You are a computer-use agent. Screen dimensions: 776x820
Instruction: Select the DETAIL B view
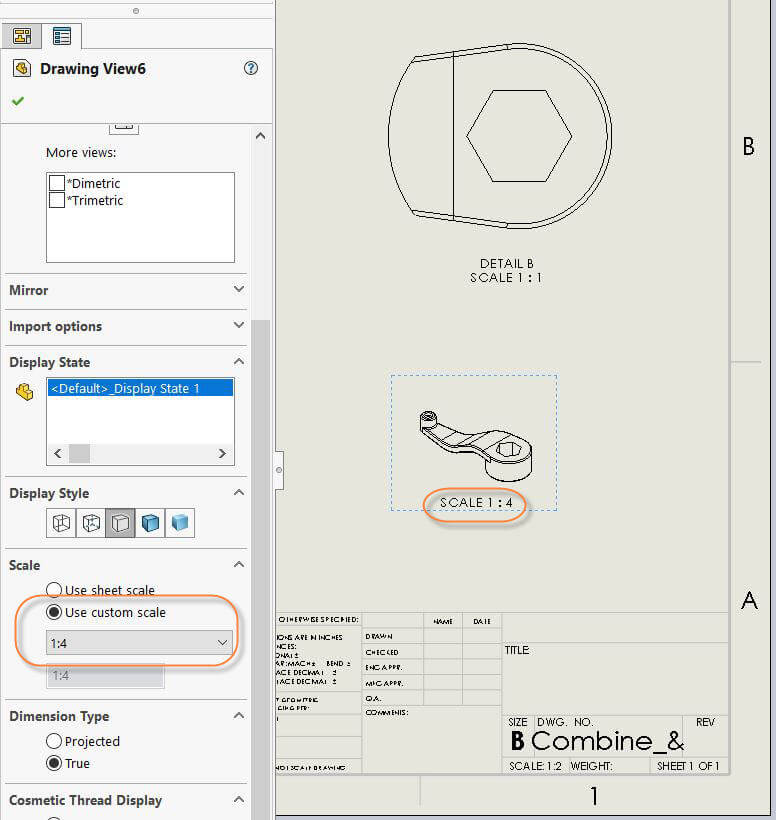tap(500, 136)
